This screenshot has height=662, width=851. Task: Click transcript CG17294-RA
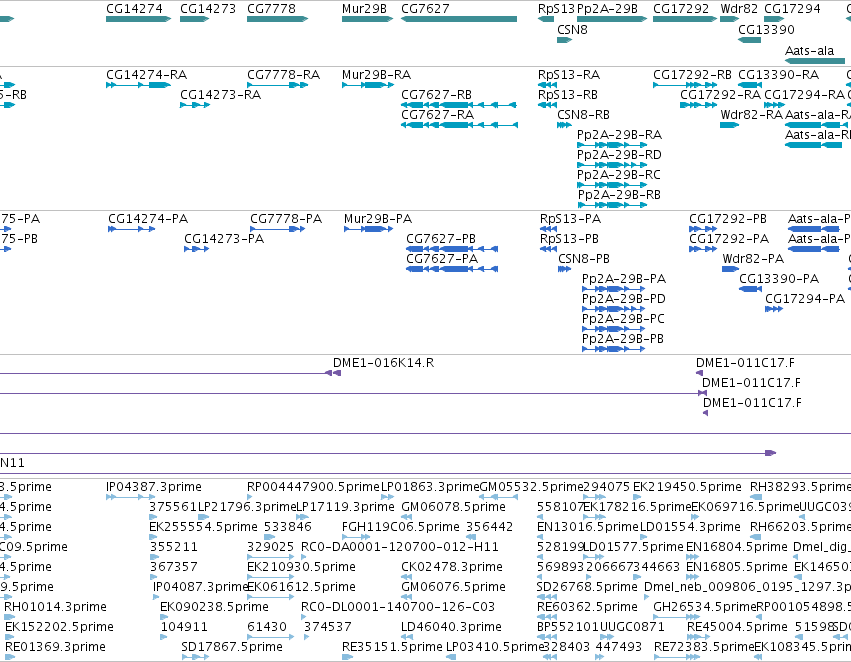[804, 95]
